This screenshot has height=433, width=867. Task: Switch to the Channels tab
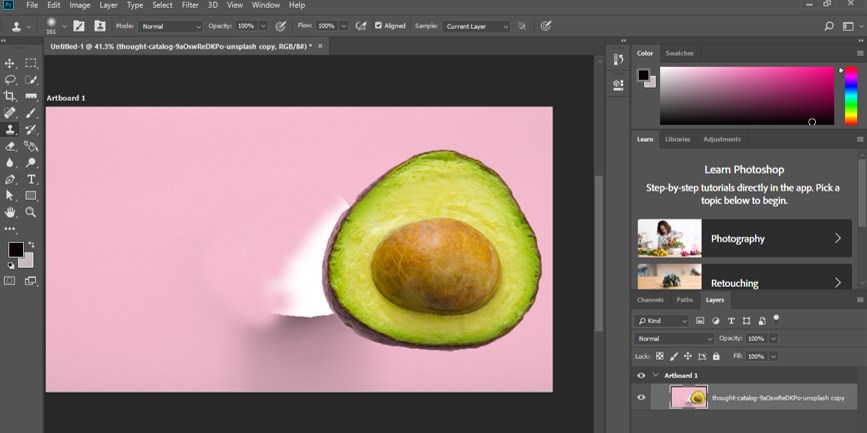(650, 299)
